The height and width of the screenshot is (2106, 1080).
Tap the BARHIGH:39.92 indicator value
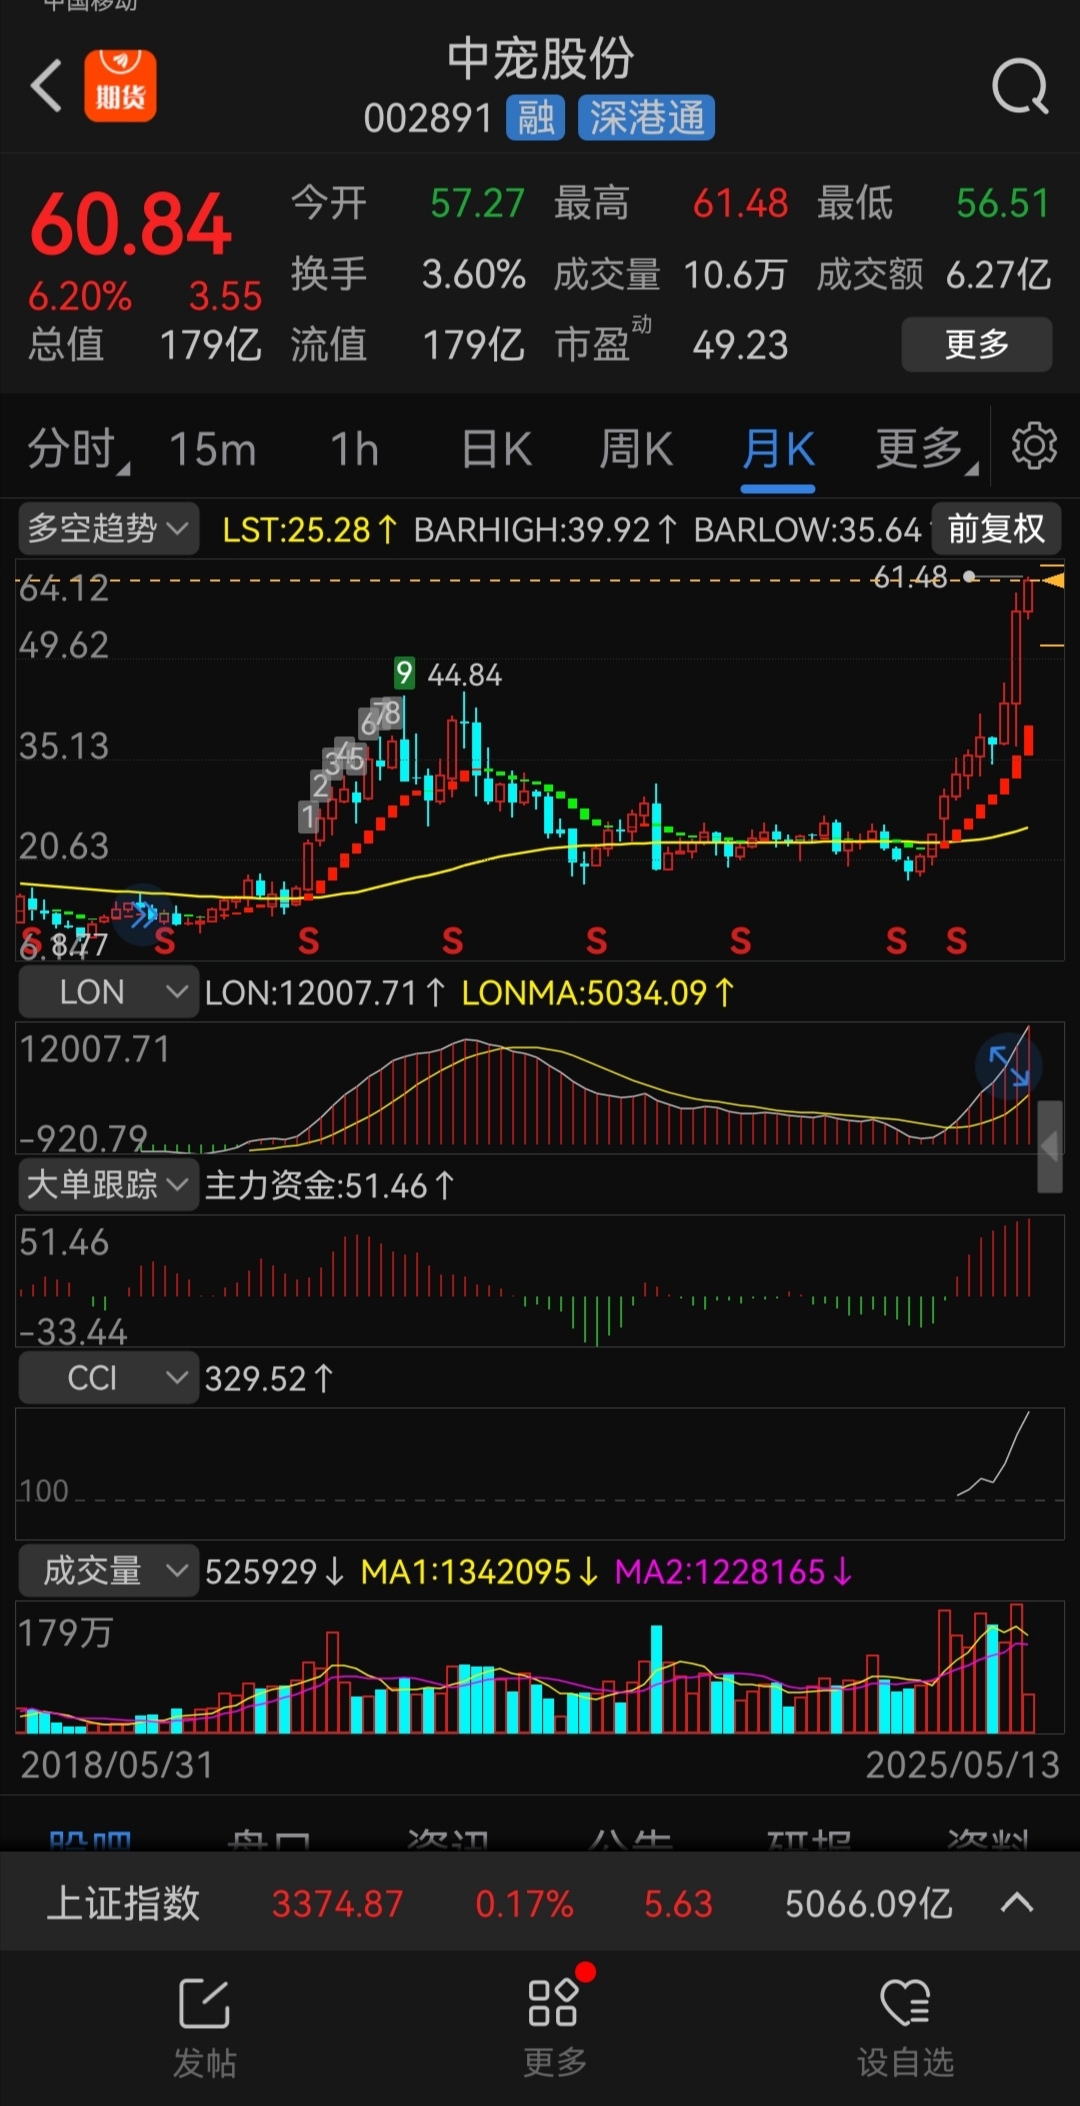coord(545,529)
